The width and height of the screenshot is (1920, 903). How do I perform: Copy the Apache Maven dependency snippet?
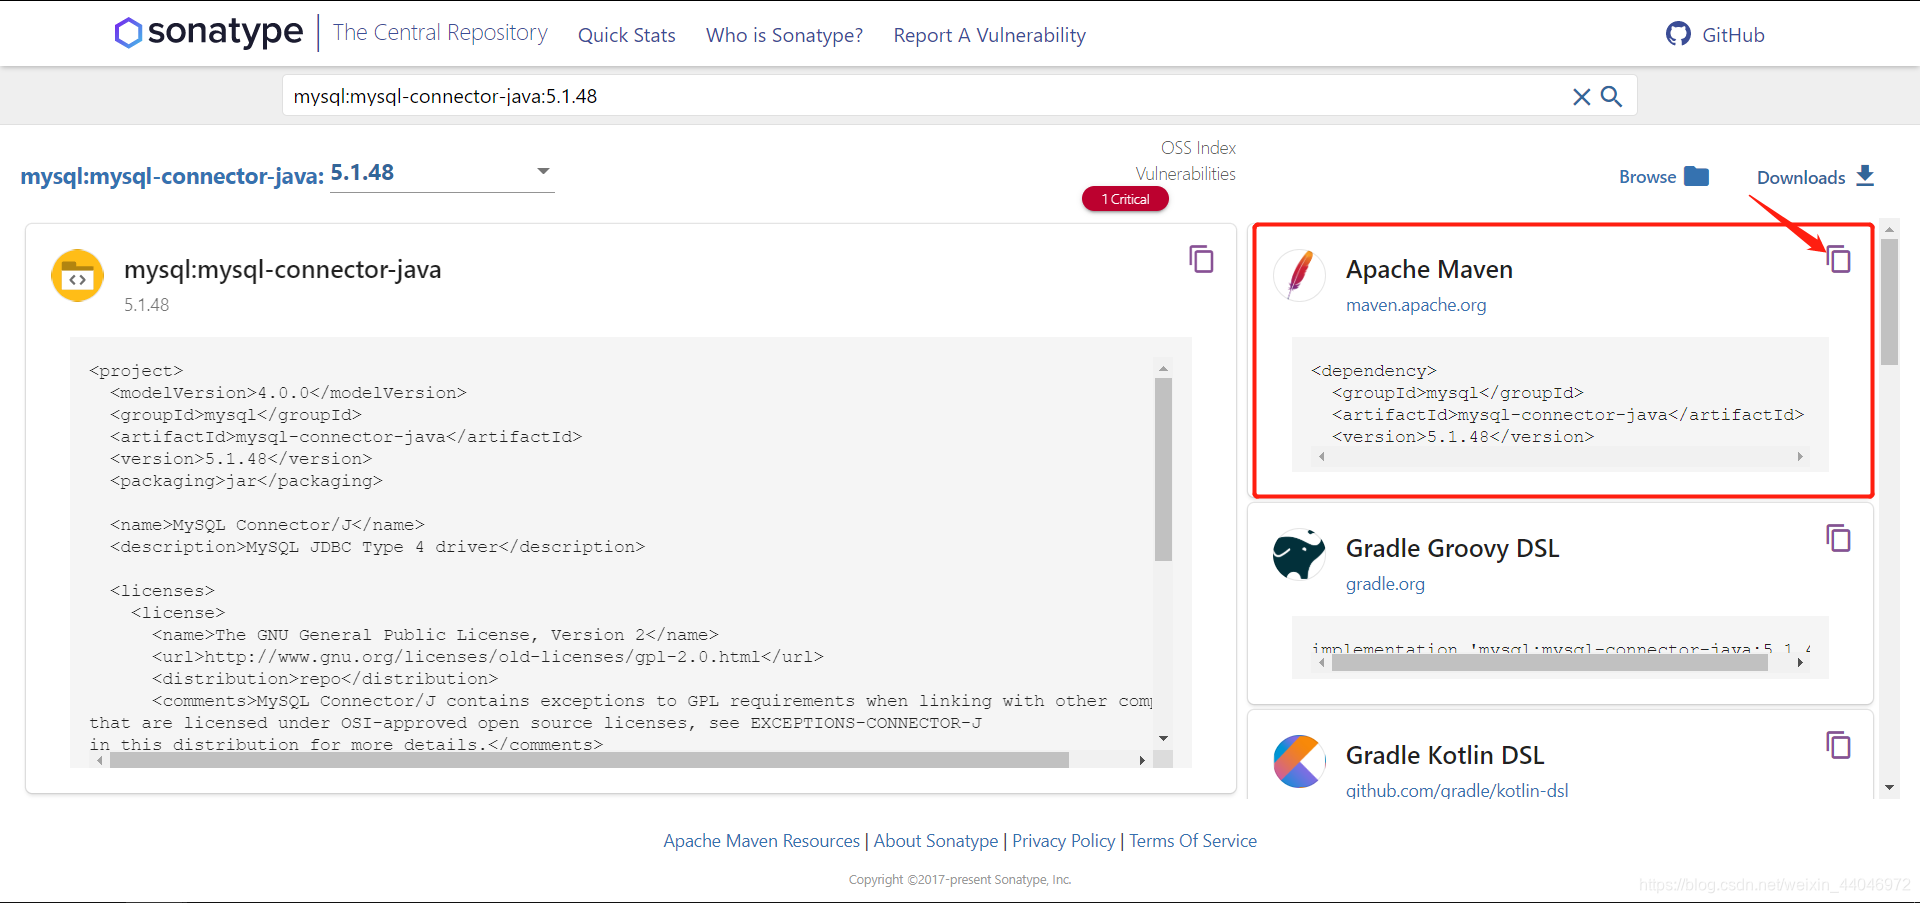pyautogui.click(x=1838, y=259)
